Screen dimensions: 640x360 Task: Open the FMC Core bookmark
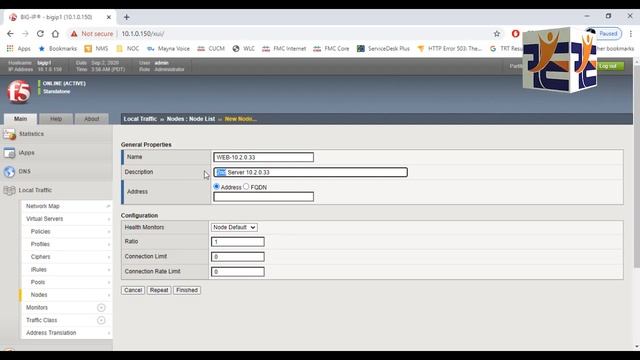point(331,49)
